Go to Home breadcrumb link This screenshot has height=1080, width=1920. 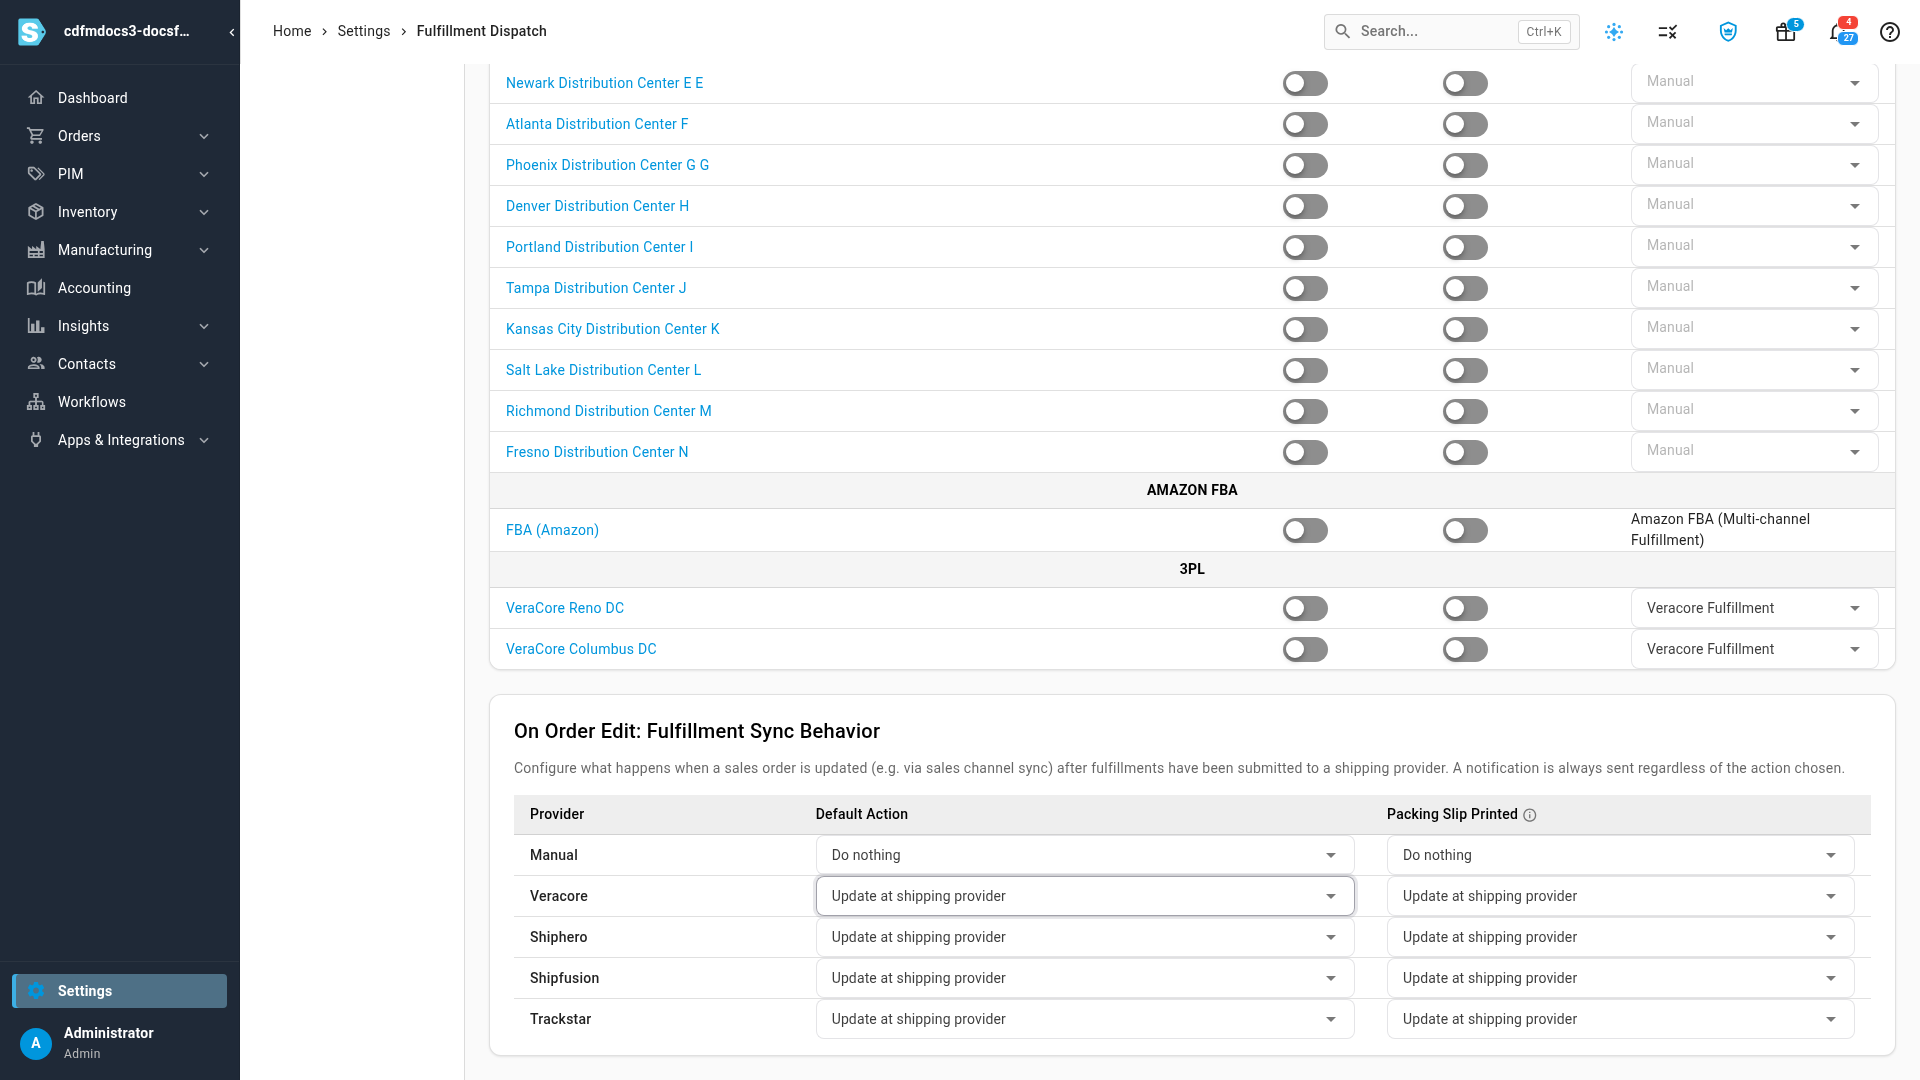(292, 31)
